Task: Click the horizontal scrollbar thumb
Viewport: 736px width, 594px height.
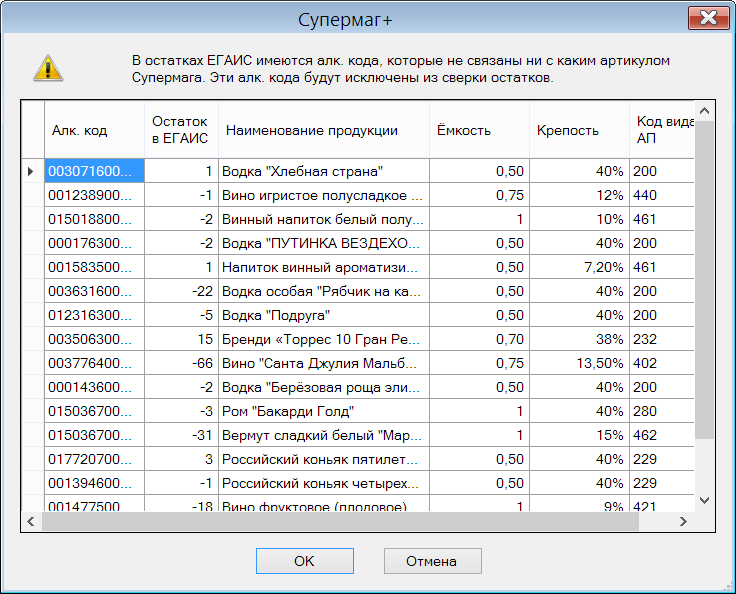Action: coord(340,521)
